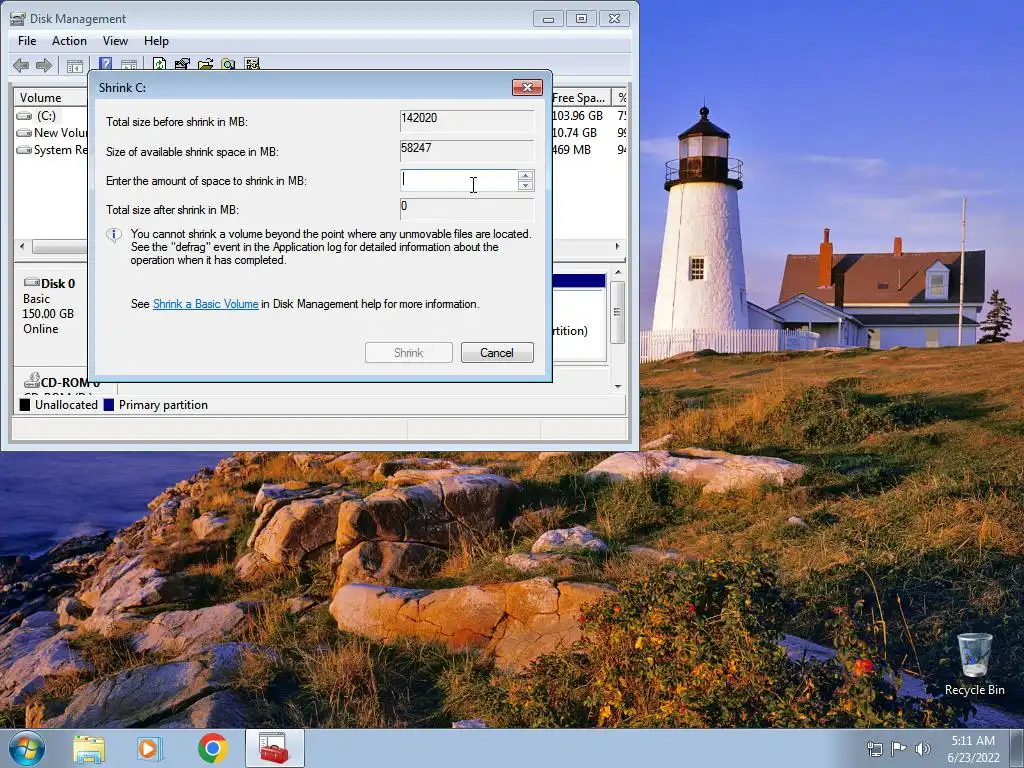Launch Windows Media Player from taskbar

tap(149, 749)
